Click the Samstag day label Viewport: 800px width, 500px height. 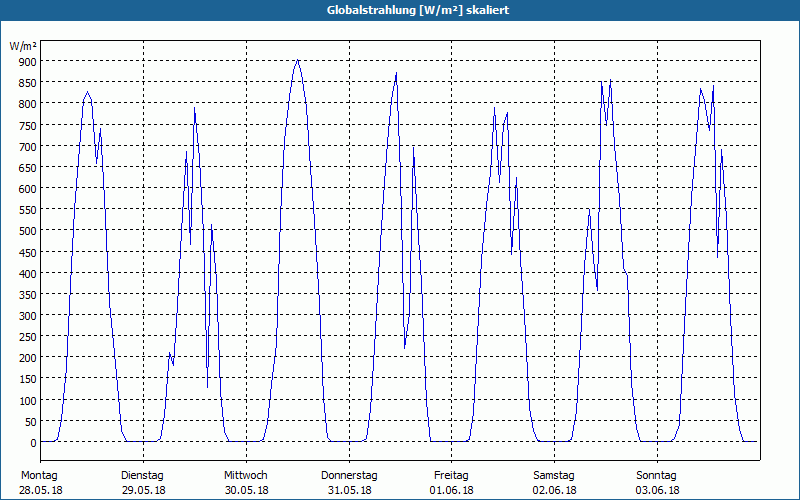pyautogui.click(x=554, y=476)
